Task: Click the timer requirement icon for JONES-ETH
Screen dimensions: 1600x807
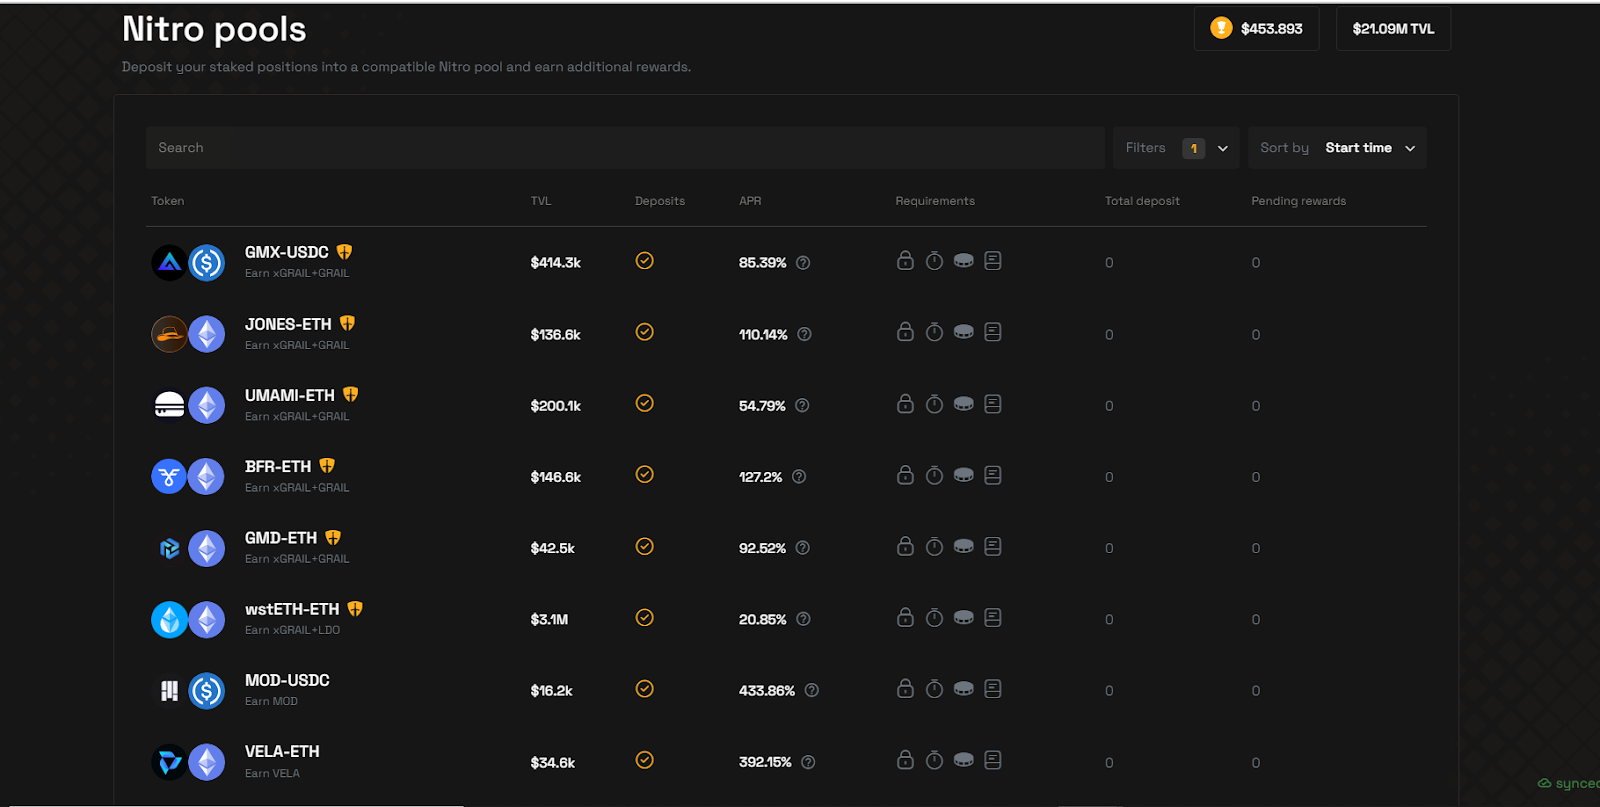Action: 934,332
